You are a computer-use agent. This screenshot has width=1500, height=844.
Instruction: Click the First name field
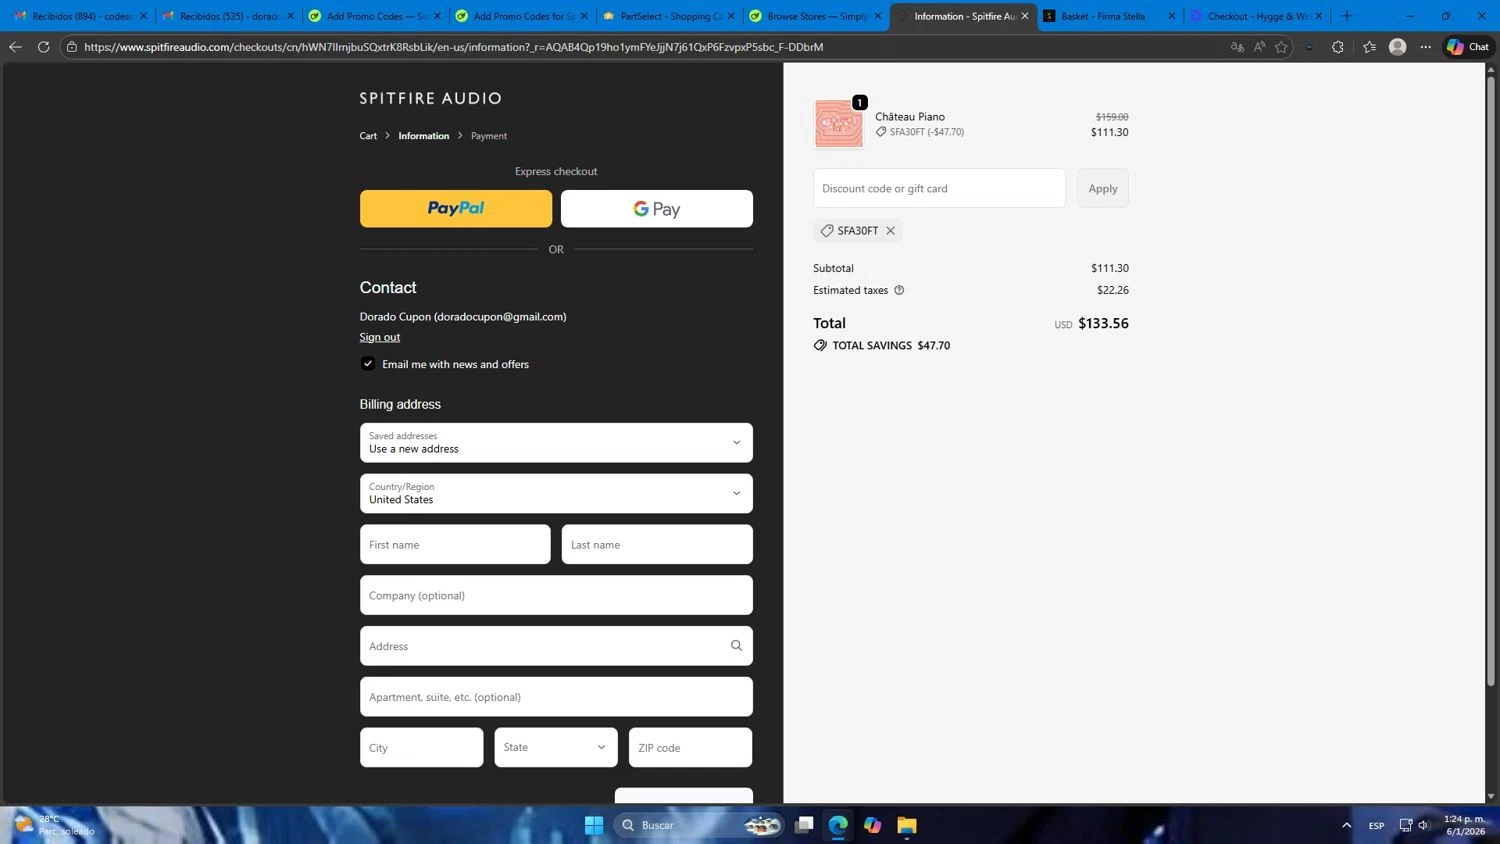pyautogui.click(x=455, y=545)
